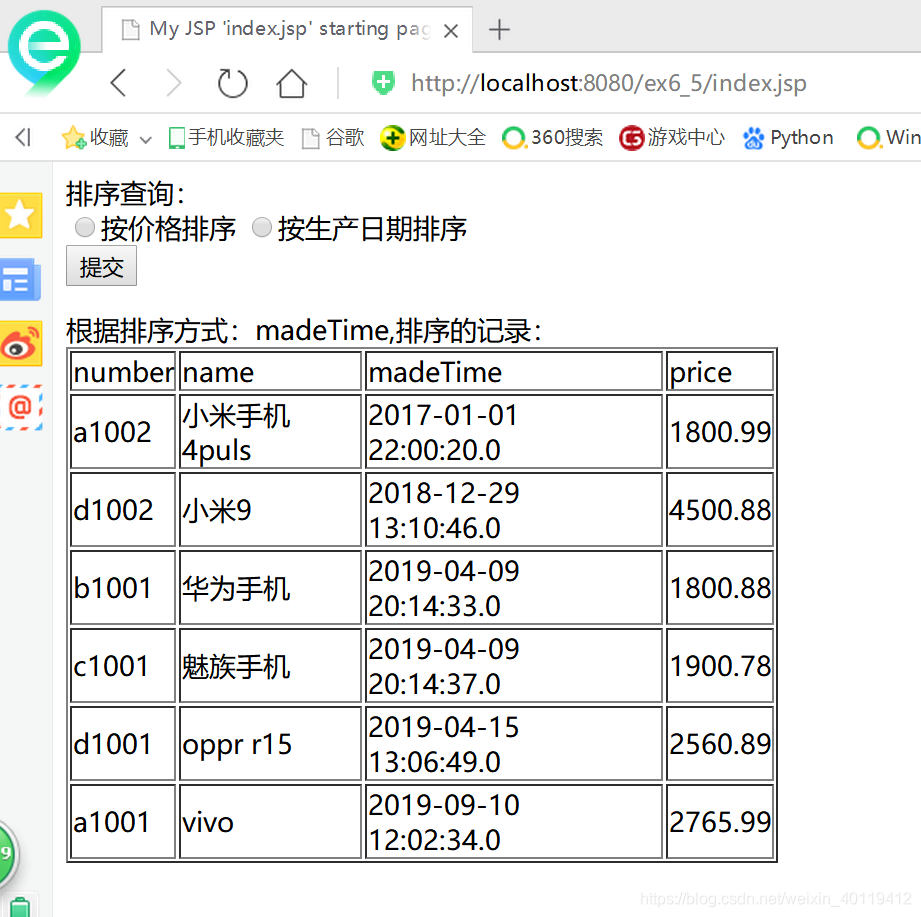This screenshot has height=917, width=921.
Task: Open the Python bookmark
Action: click(x=788, y=137)
